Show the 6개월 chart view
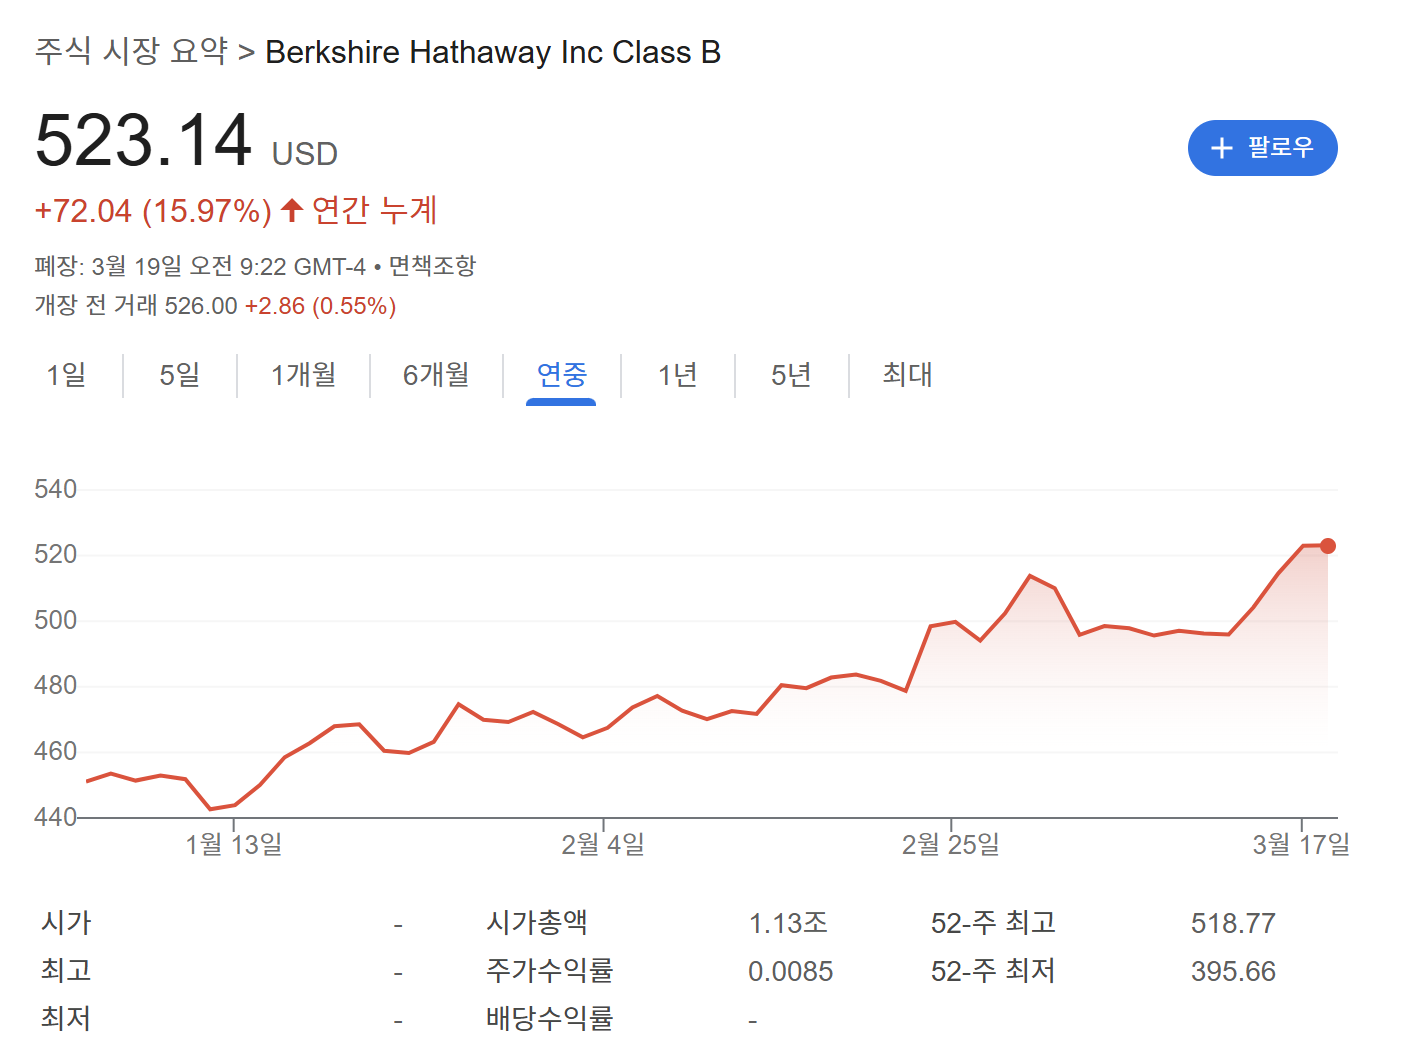 coord(436,375)
